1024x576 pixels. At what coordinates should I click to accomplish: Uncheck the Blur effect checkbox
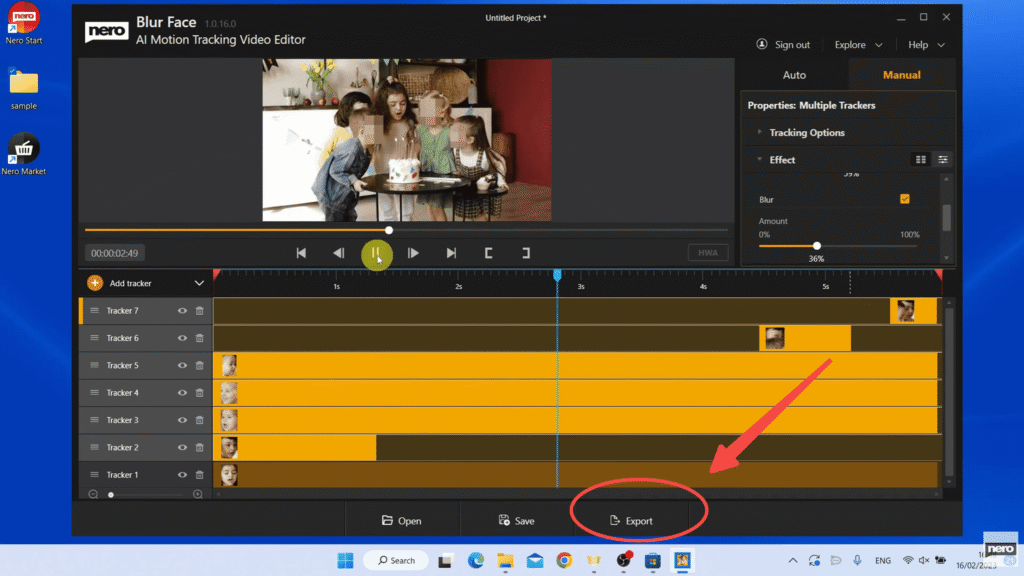click(x=904, y=199)
